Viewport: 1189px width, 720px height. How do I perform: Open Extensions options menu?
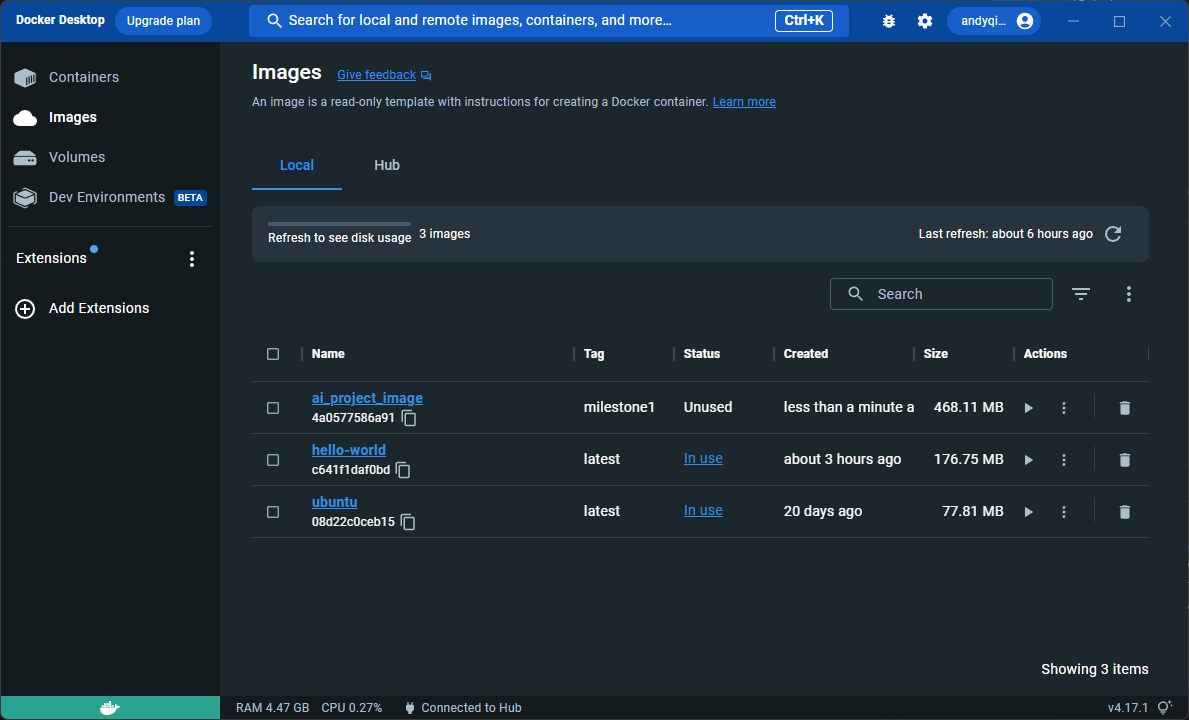click(192, 259)
